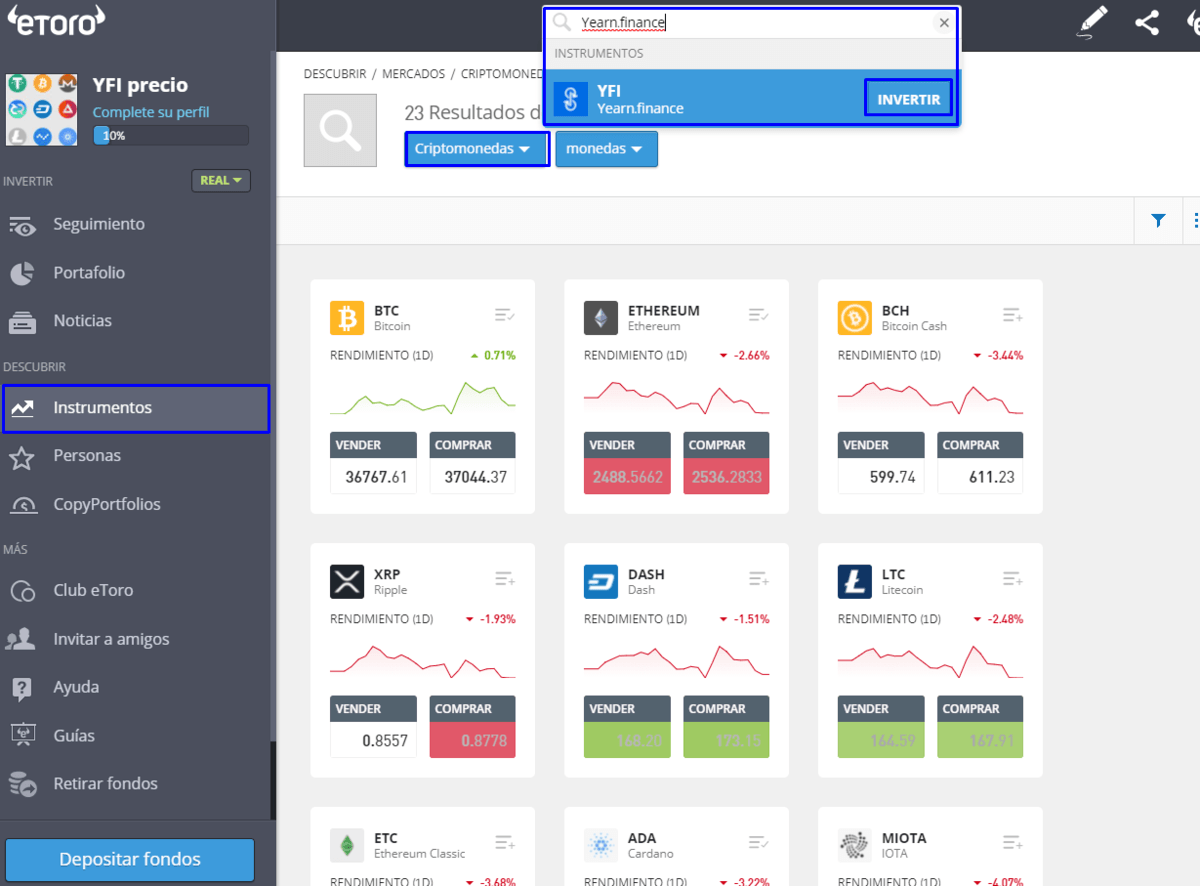Open the pencil write-post icon

tap(1094, 22)
